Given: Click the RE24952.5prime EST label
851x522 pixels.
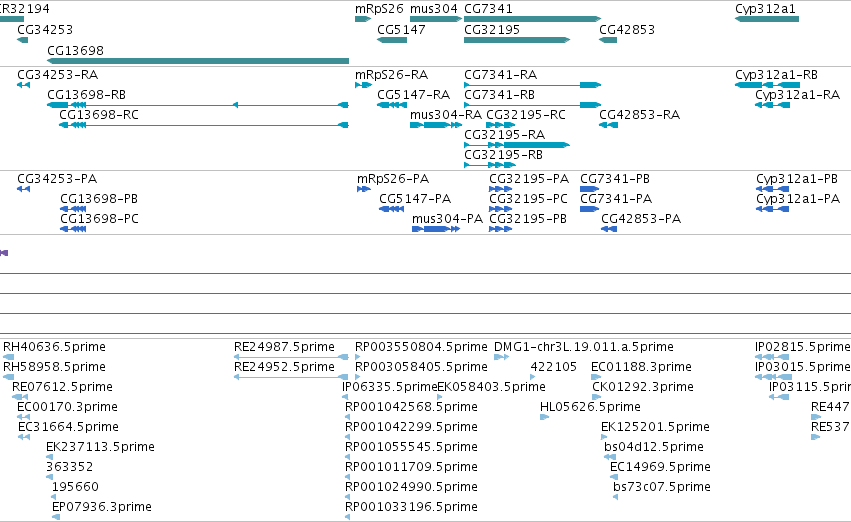Looking at the screenshot, I should coord(284,367).
